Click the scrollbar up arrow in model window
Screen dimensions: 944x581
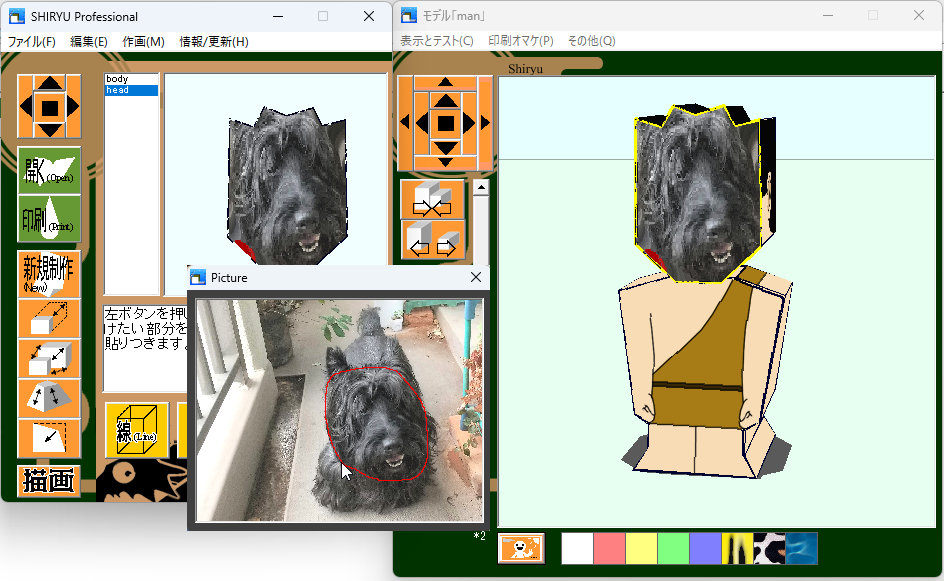[481, 187]
